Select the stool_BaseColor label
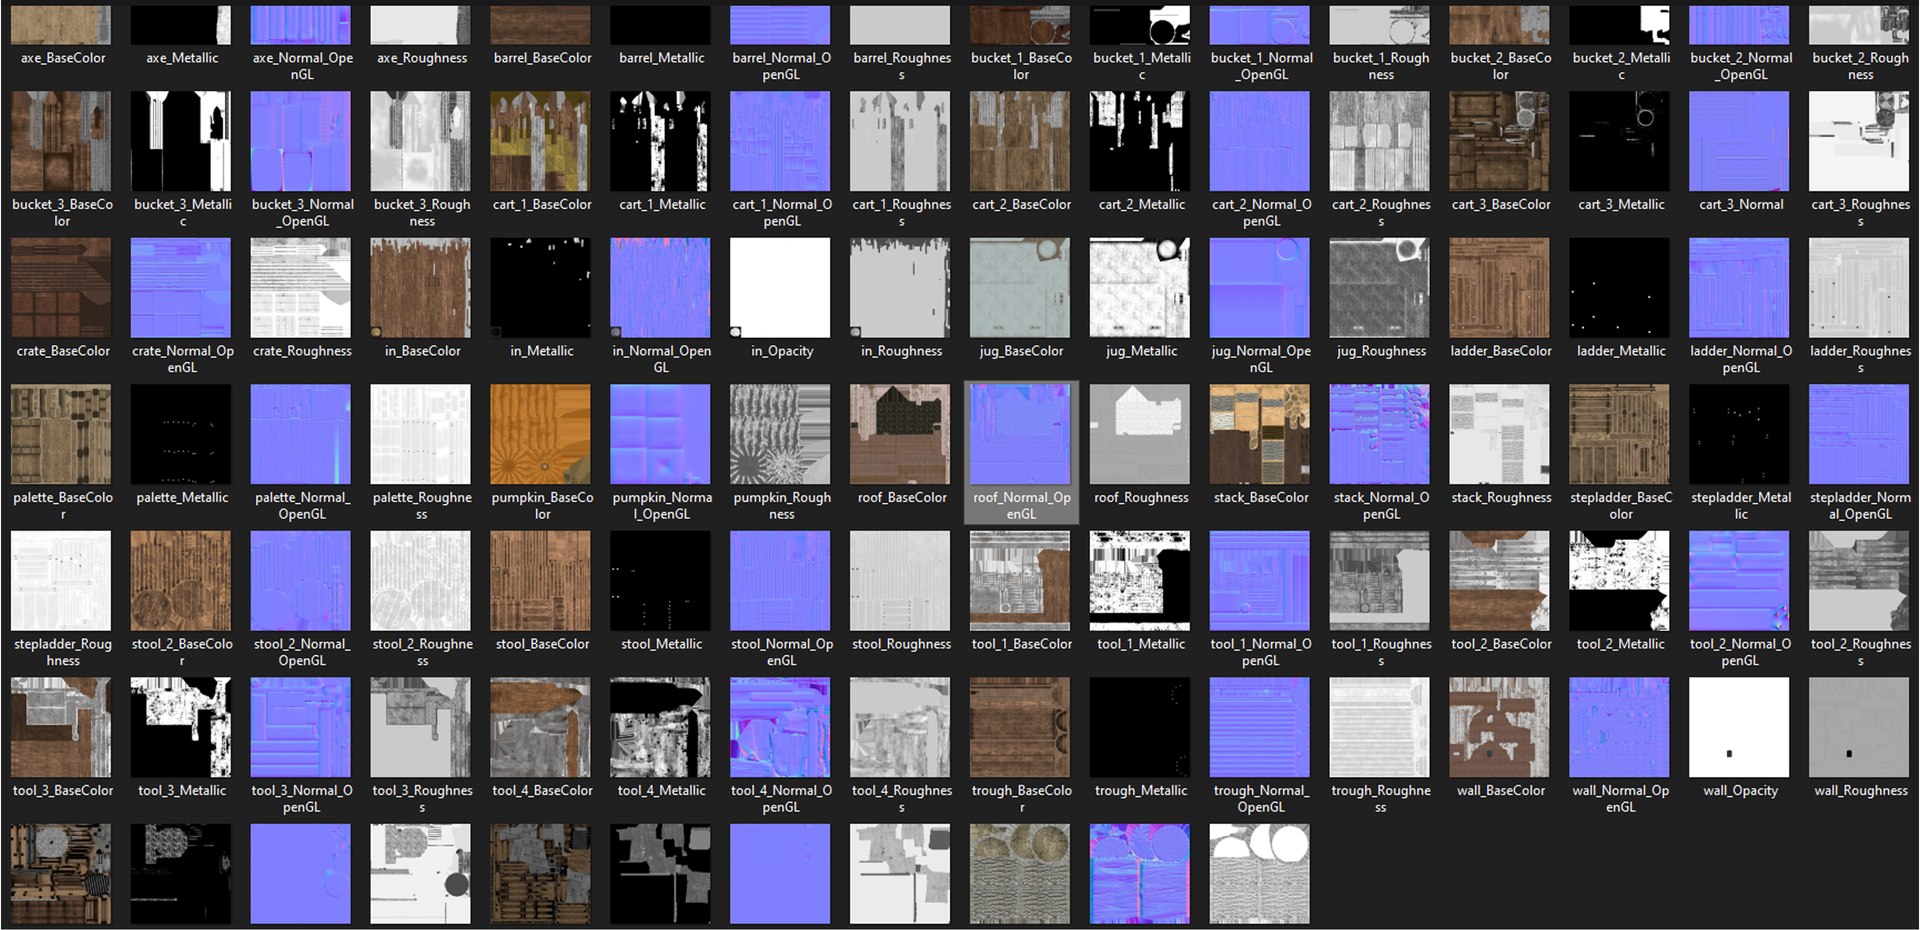This screenshot has height=930, width=1920. coord(542,644)
